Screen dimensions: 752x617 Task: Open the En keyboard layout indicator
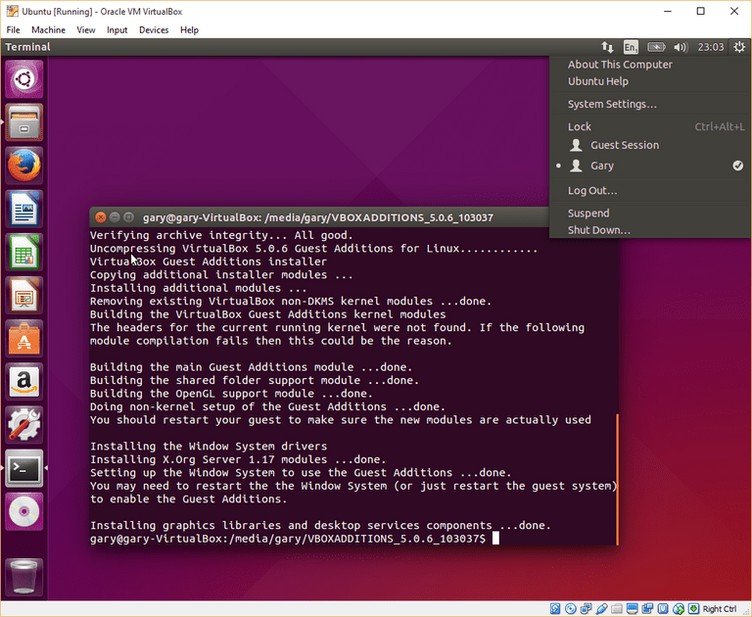click(x=631, y=47)
